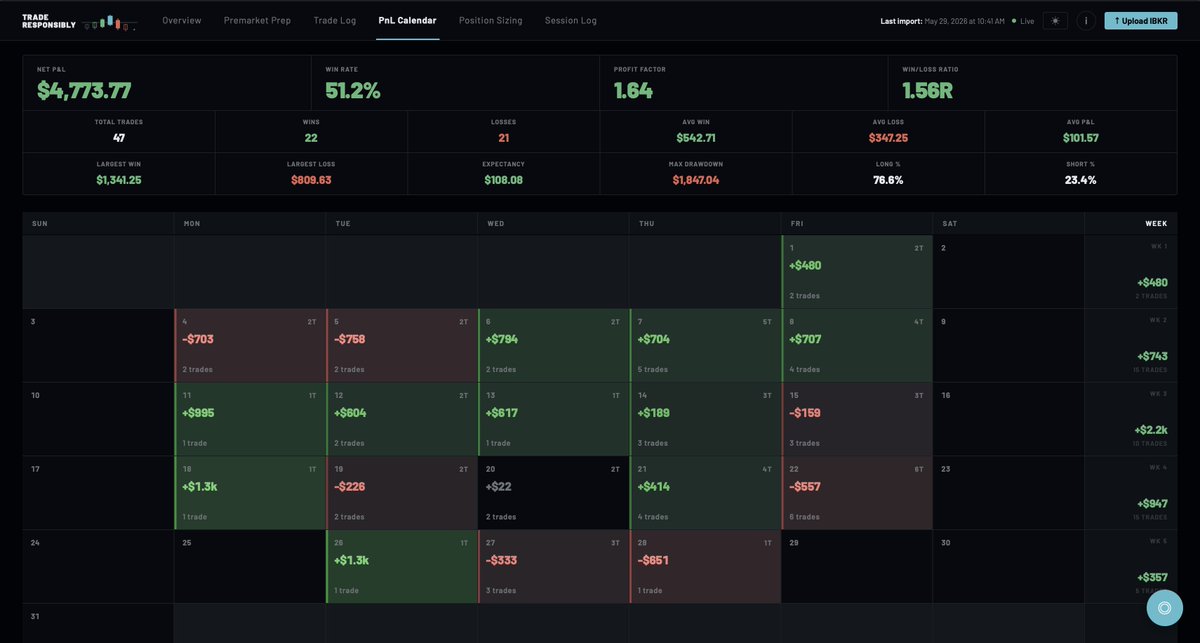Click the Profit Factor 1.64 value
Viewport: 1200px width, 643px height.
[633, 90]
